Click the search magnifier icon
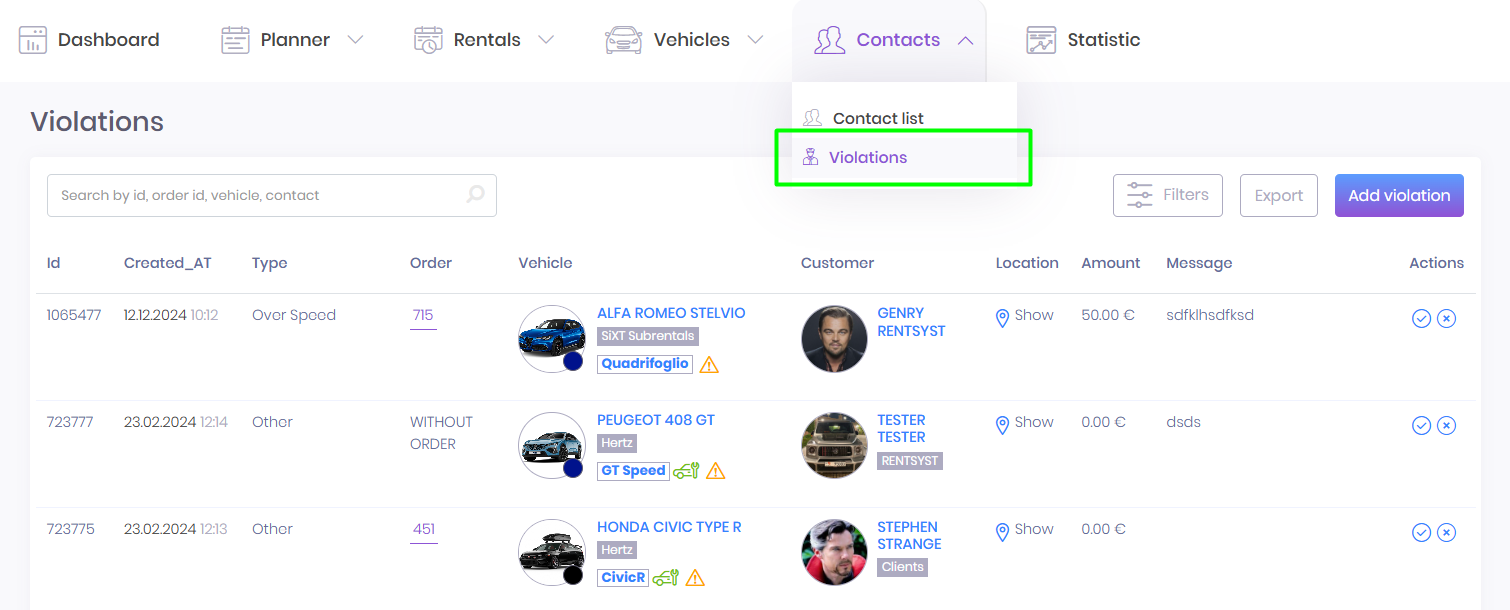This screenshot has height=610, width=1510. (x=475, y=195)
